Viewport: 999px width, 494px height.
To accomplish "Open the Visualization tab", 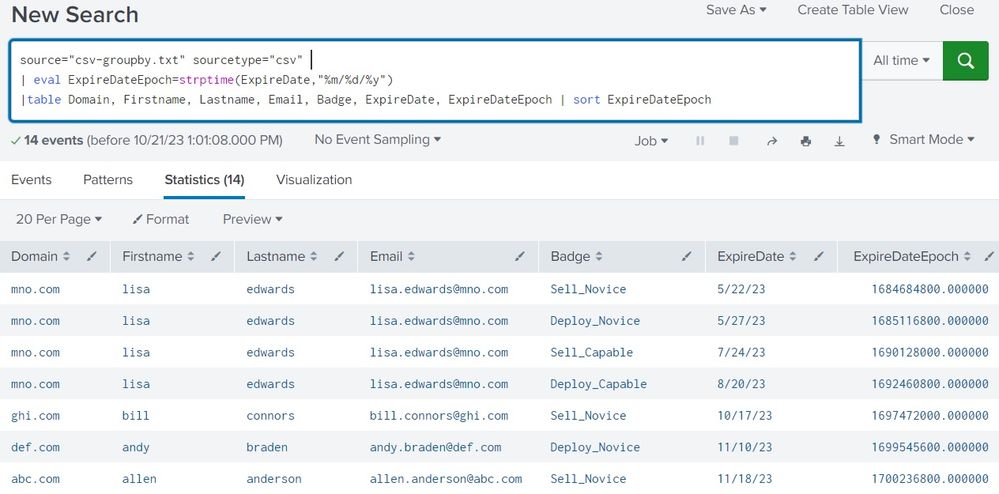I will click(x=314, y=180).
